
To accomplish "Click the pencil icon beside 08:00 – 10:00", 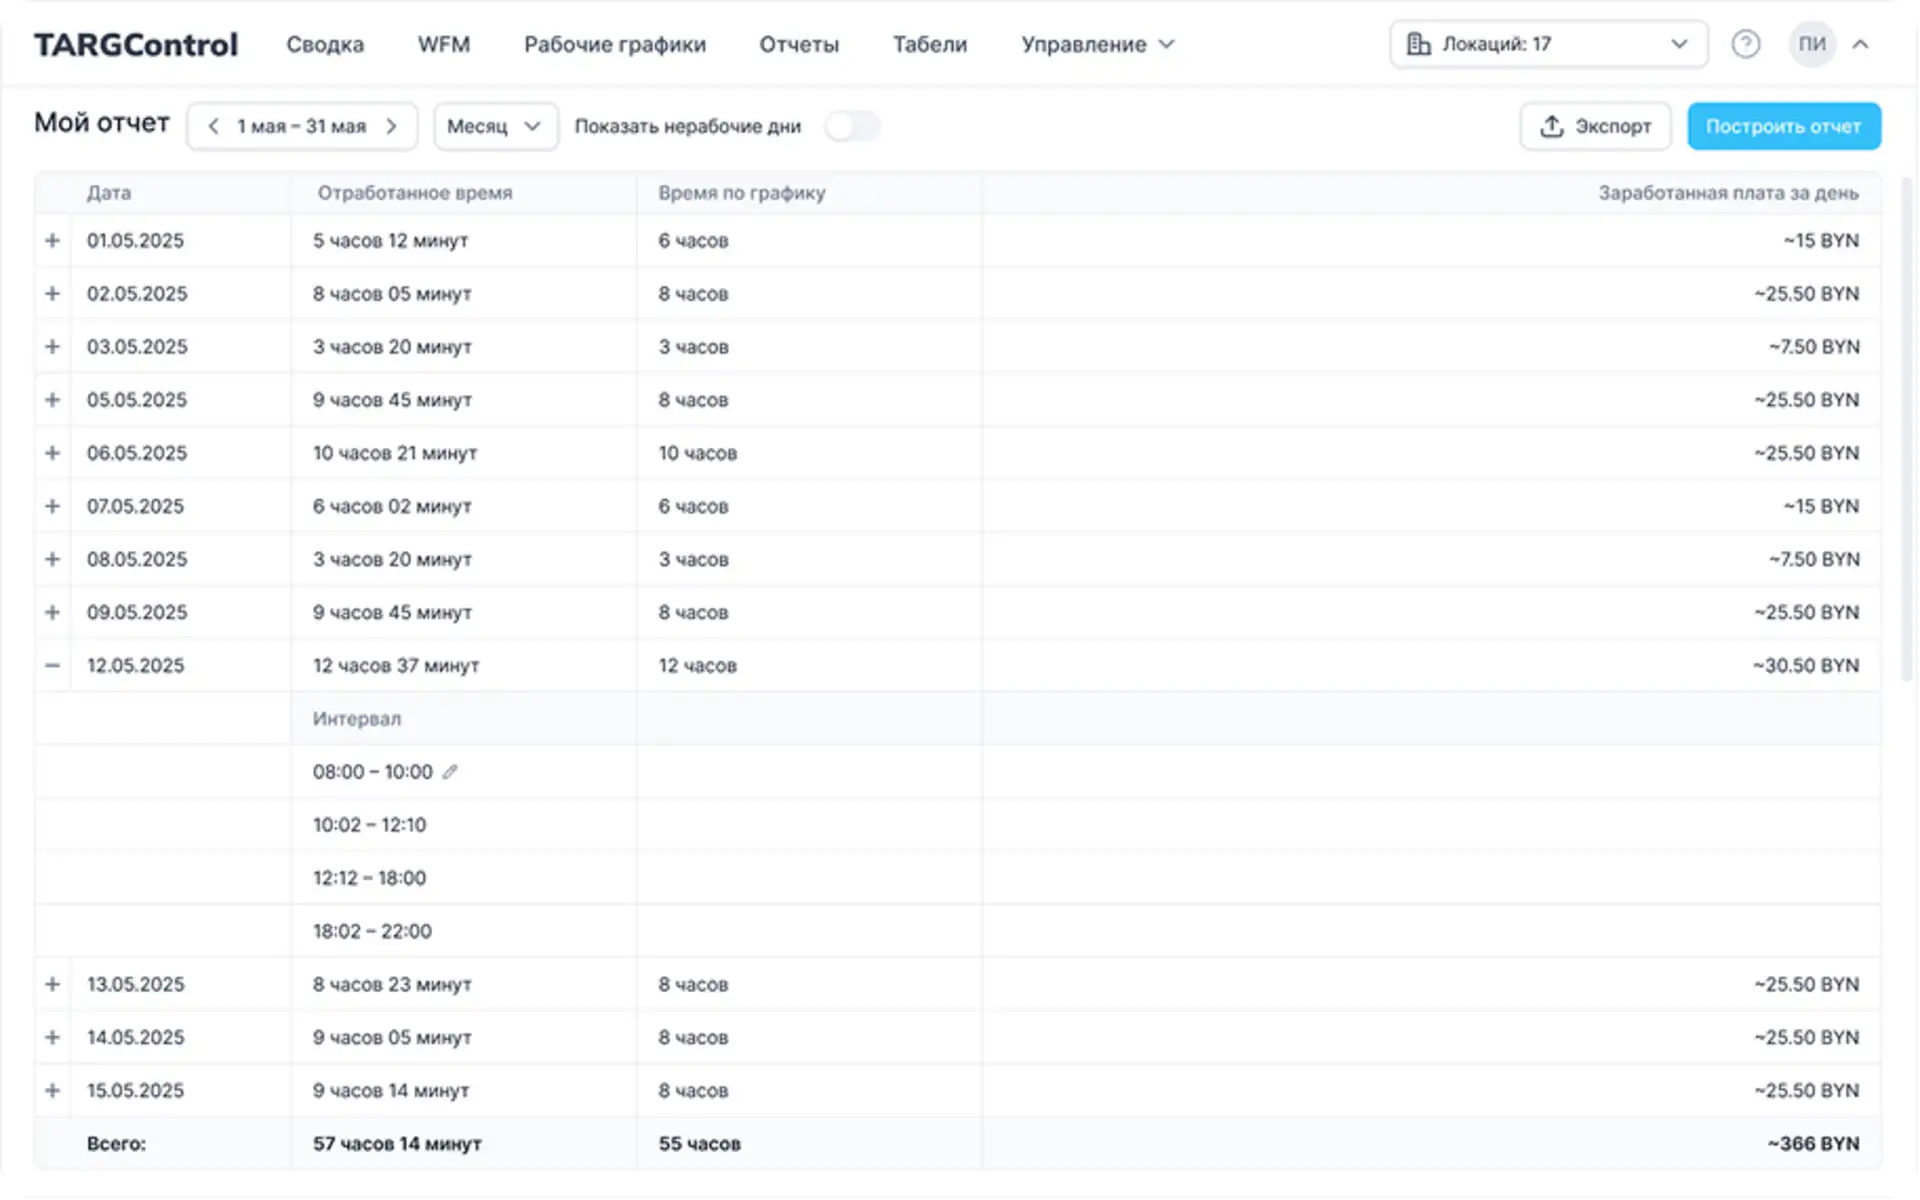I will [x=450, y=772].
